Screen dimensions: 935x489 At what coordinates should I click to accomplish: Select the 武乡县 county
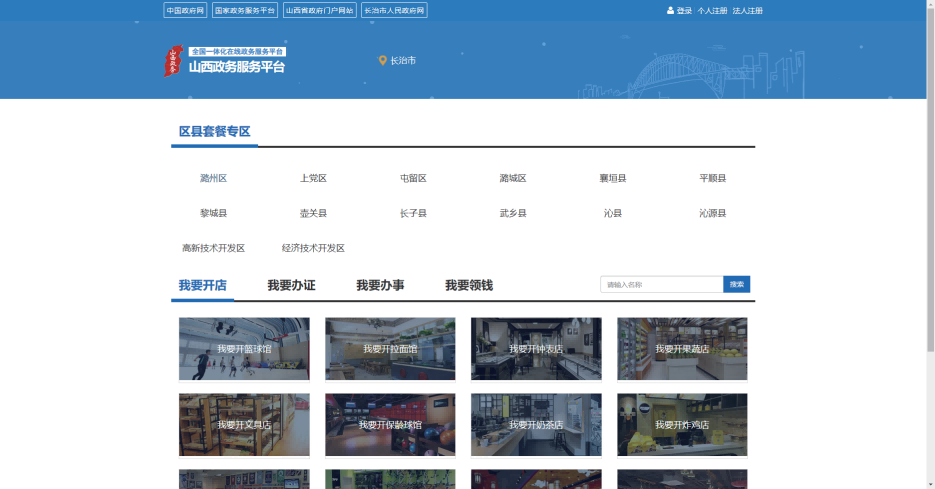(513, 213)
